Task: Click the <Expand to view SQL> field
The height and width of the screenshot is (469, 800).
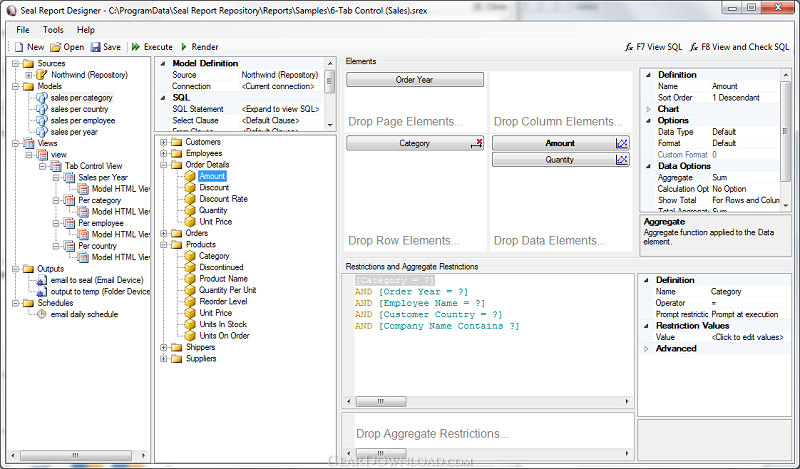Action: (x=281, y=109)
